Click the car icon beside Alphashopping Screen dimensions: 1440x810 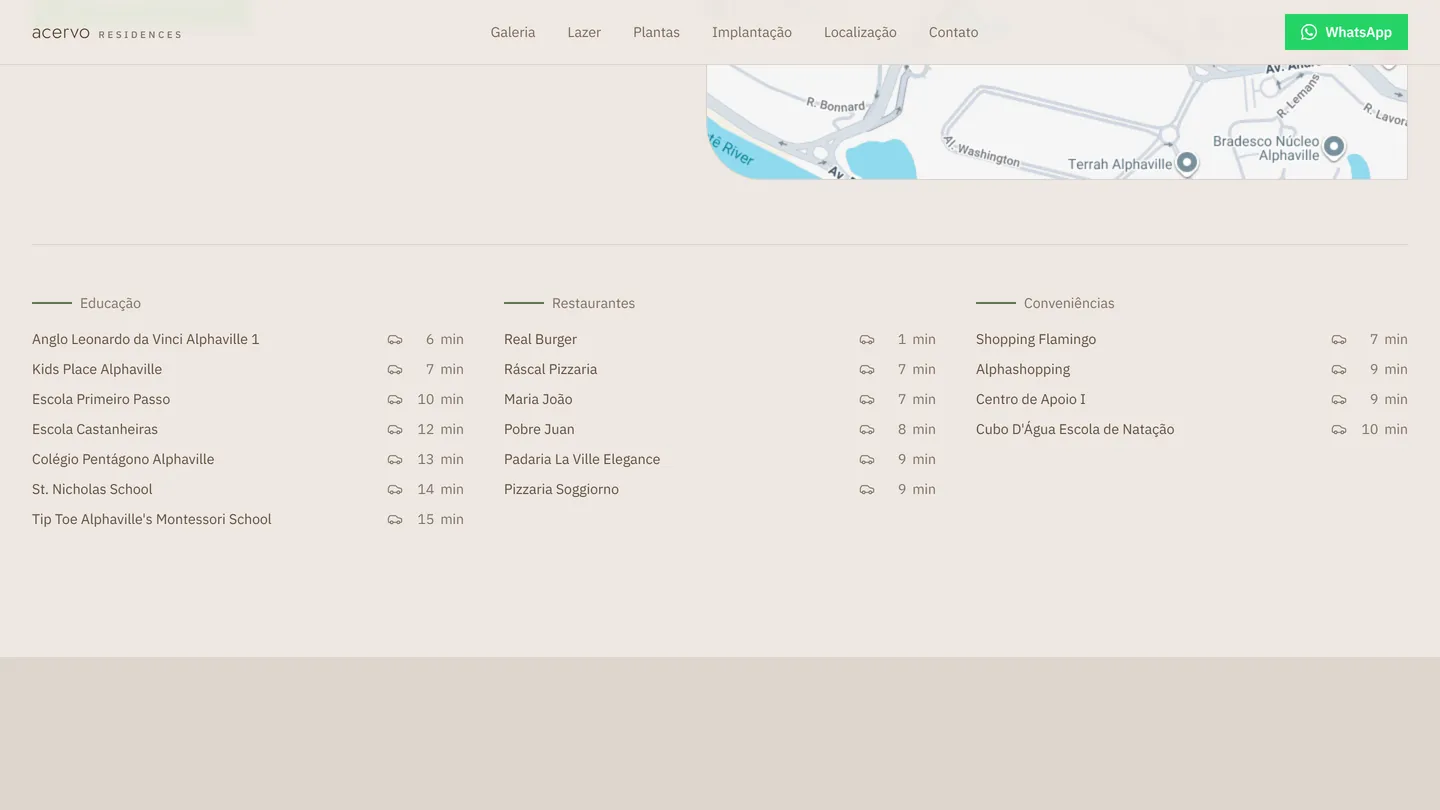point(1339,370)
